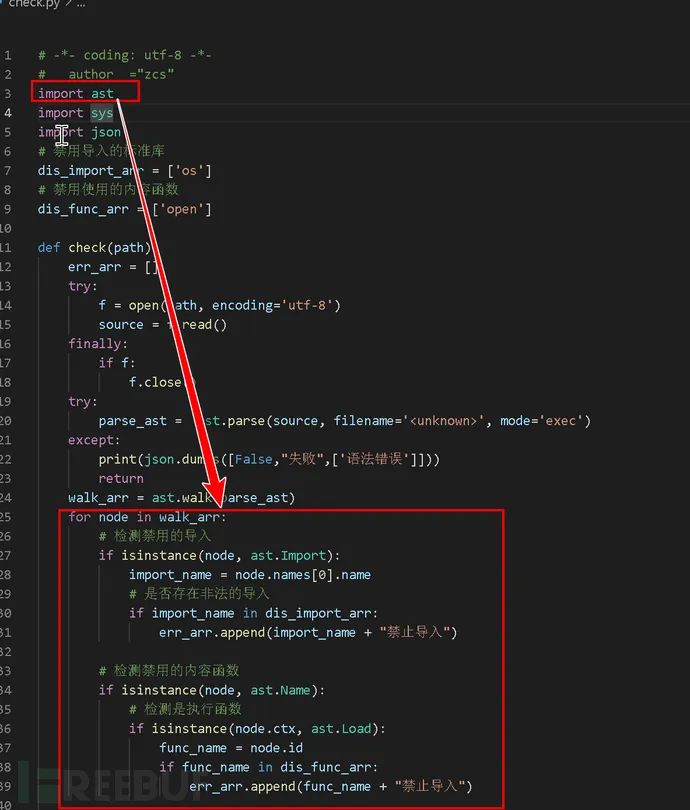
Task: Click the 'import ast' statement
Action: pos(76,93)
